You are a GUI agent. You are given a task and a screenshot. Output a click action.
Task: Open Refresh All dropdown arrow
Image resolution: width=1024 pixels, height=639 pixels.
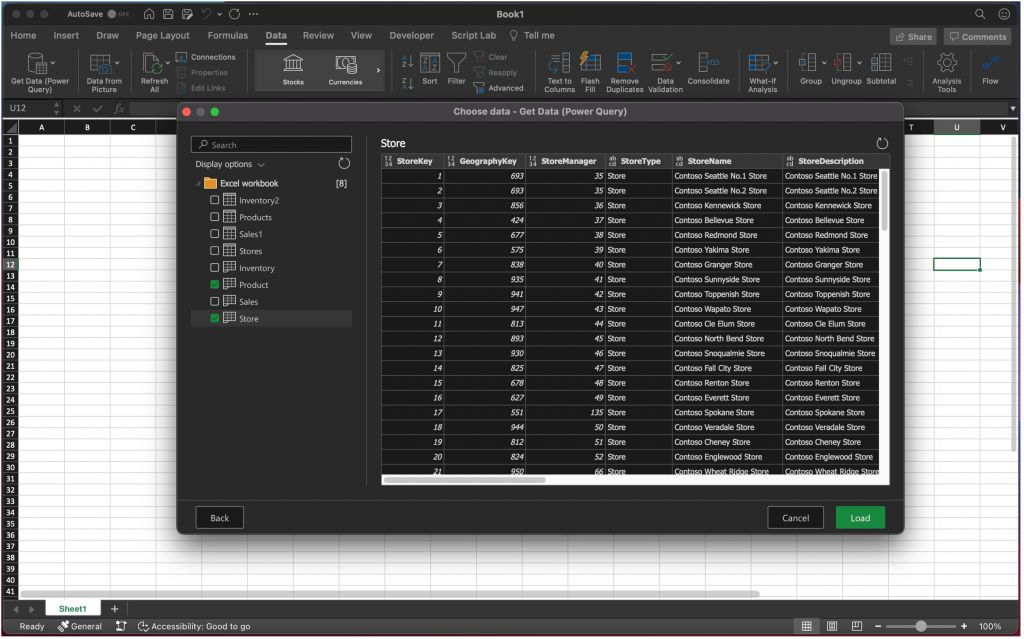point(168,63)
